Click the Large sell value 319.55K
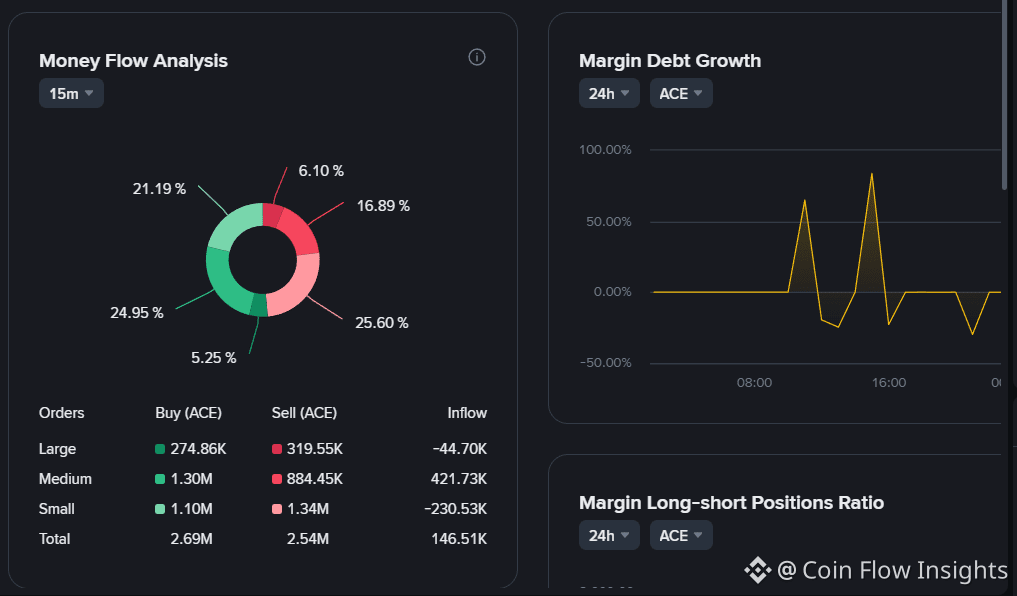1017x596 pixels. tap(315, 449)
